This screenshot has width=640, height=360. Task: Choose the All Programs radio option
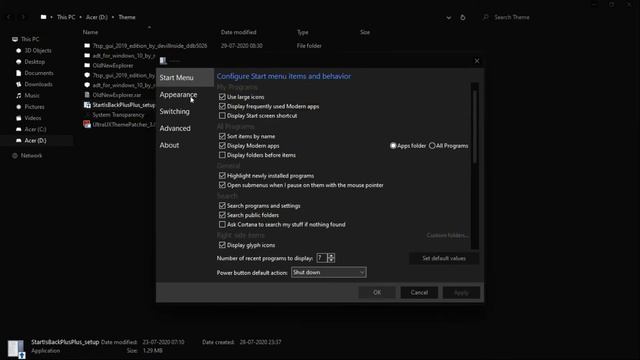click(x=432, y=146)
